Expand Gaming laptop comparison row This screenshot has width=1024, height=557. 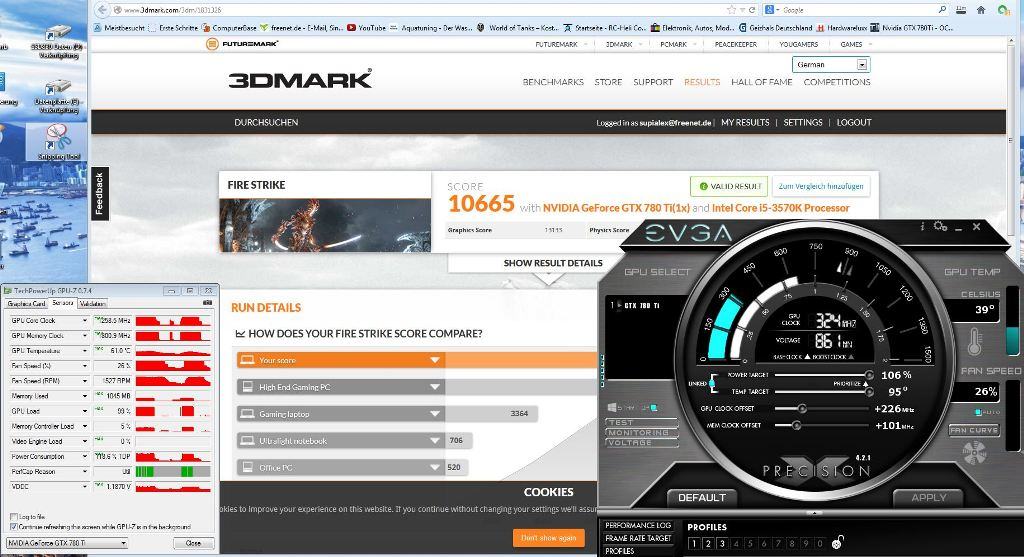pos(435,414)
